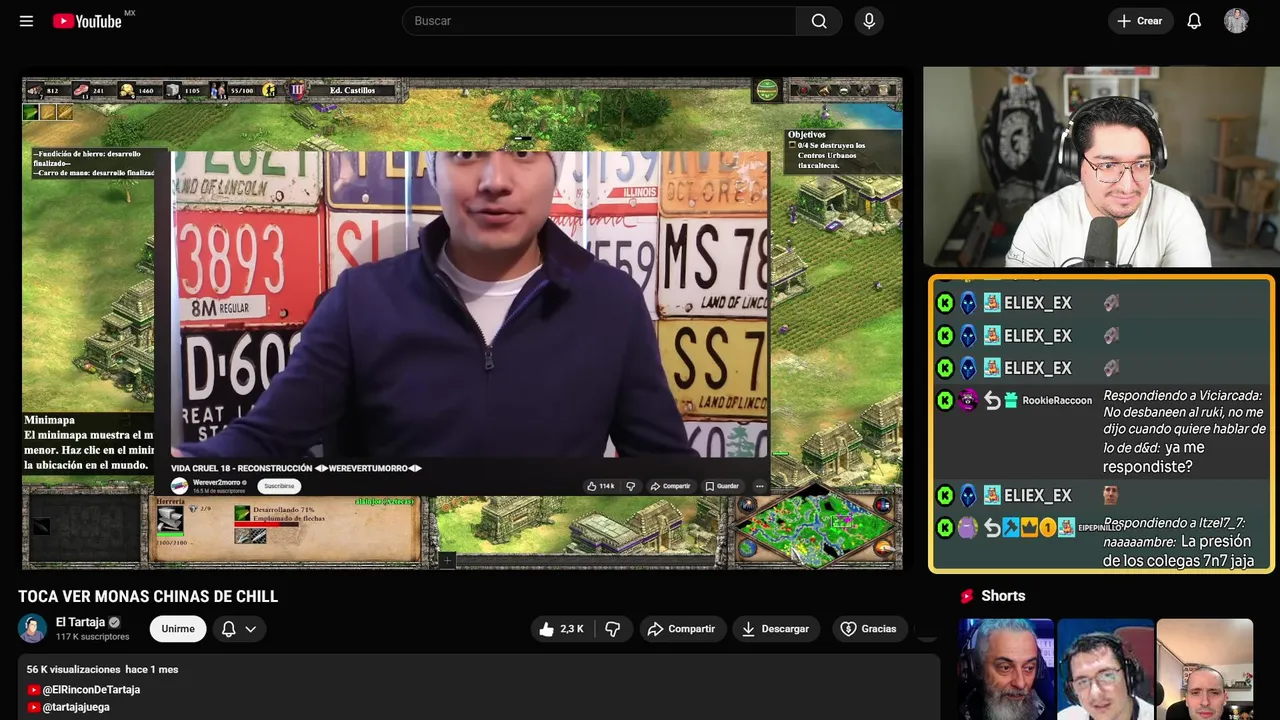Click the RookieRaccoon chat username
This screenshot has height=720, width=1280.
(1057, 400)
